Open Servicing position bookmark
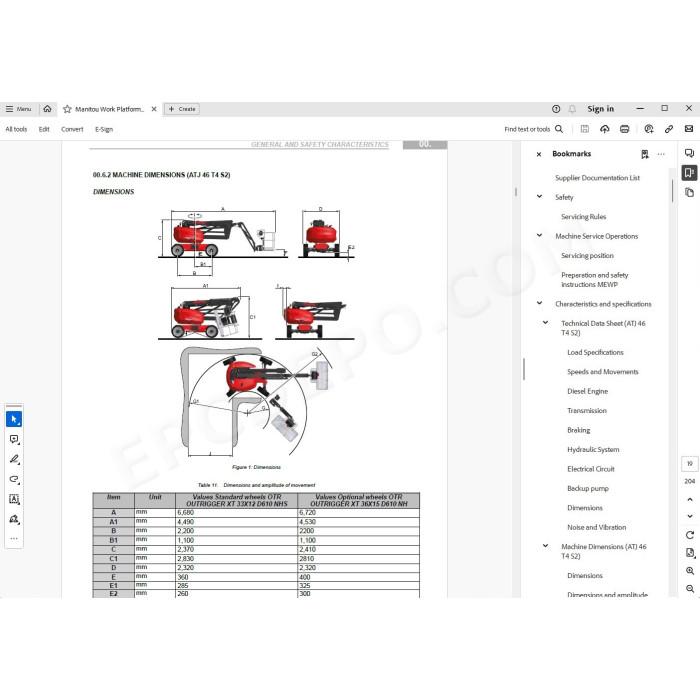Screen dimensions: 700x700 587,255
